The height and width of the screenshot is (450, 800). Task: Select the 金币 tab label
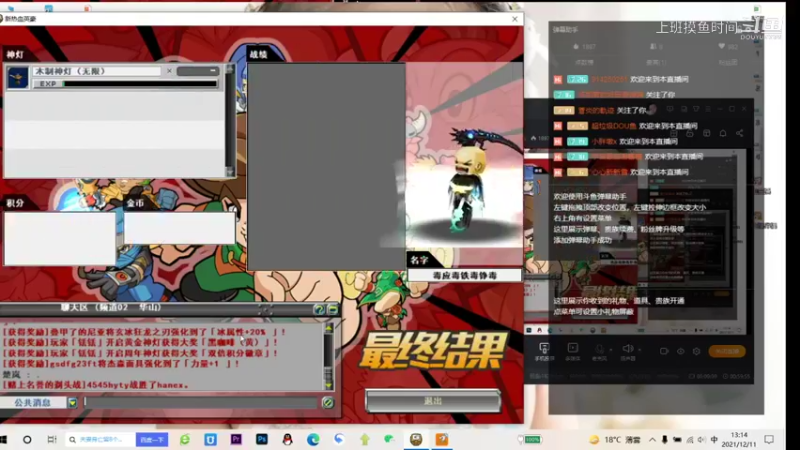135,203
